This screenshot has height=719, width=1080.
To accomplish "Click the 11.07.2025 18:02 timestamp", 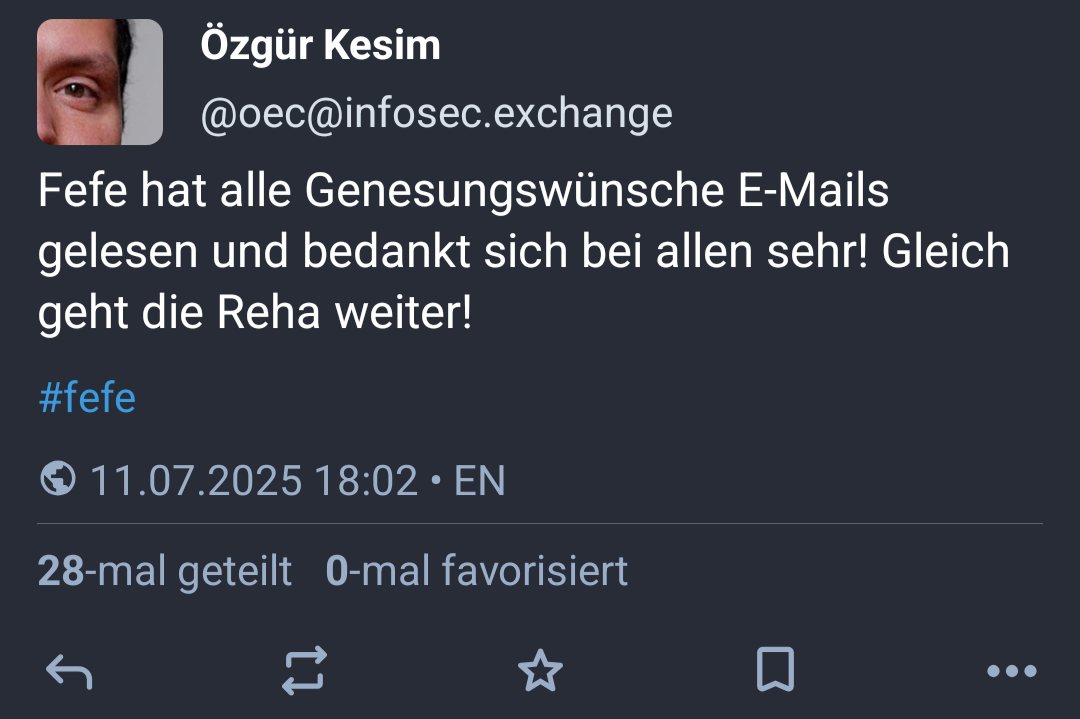I will 254,481.
